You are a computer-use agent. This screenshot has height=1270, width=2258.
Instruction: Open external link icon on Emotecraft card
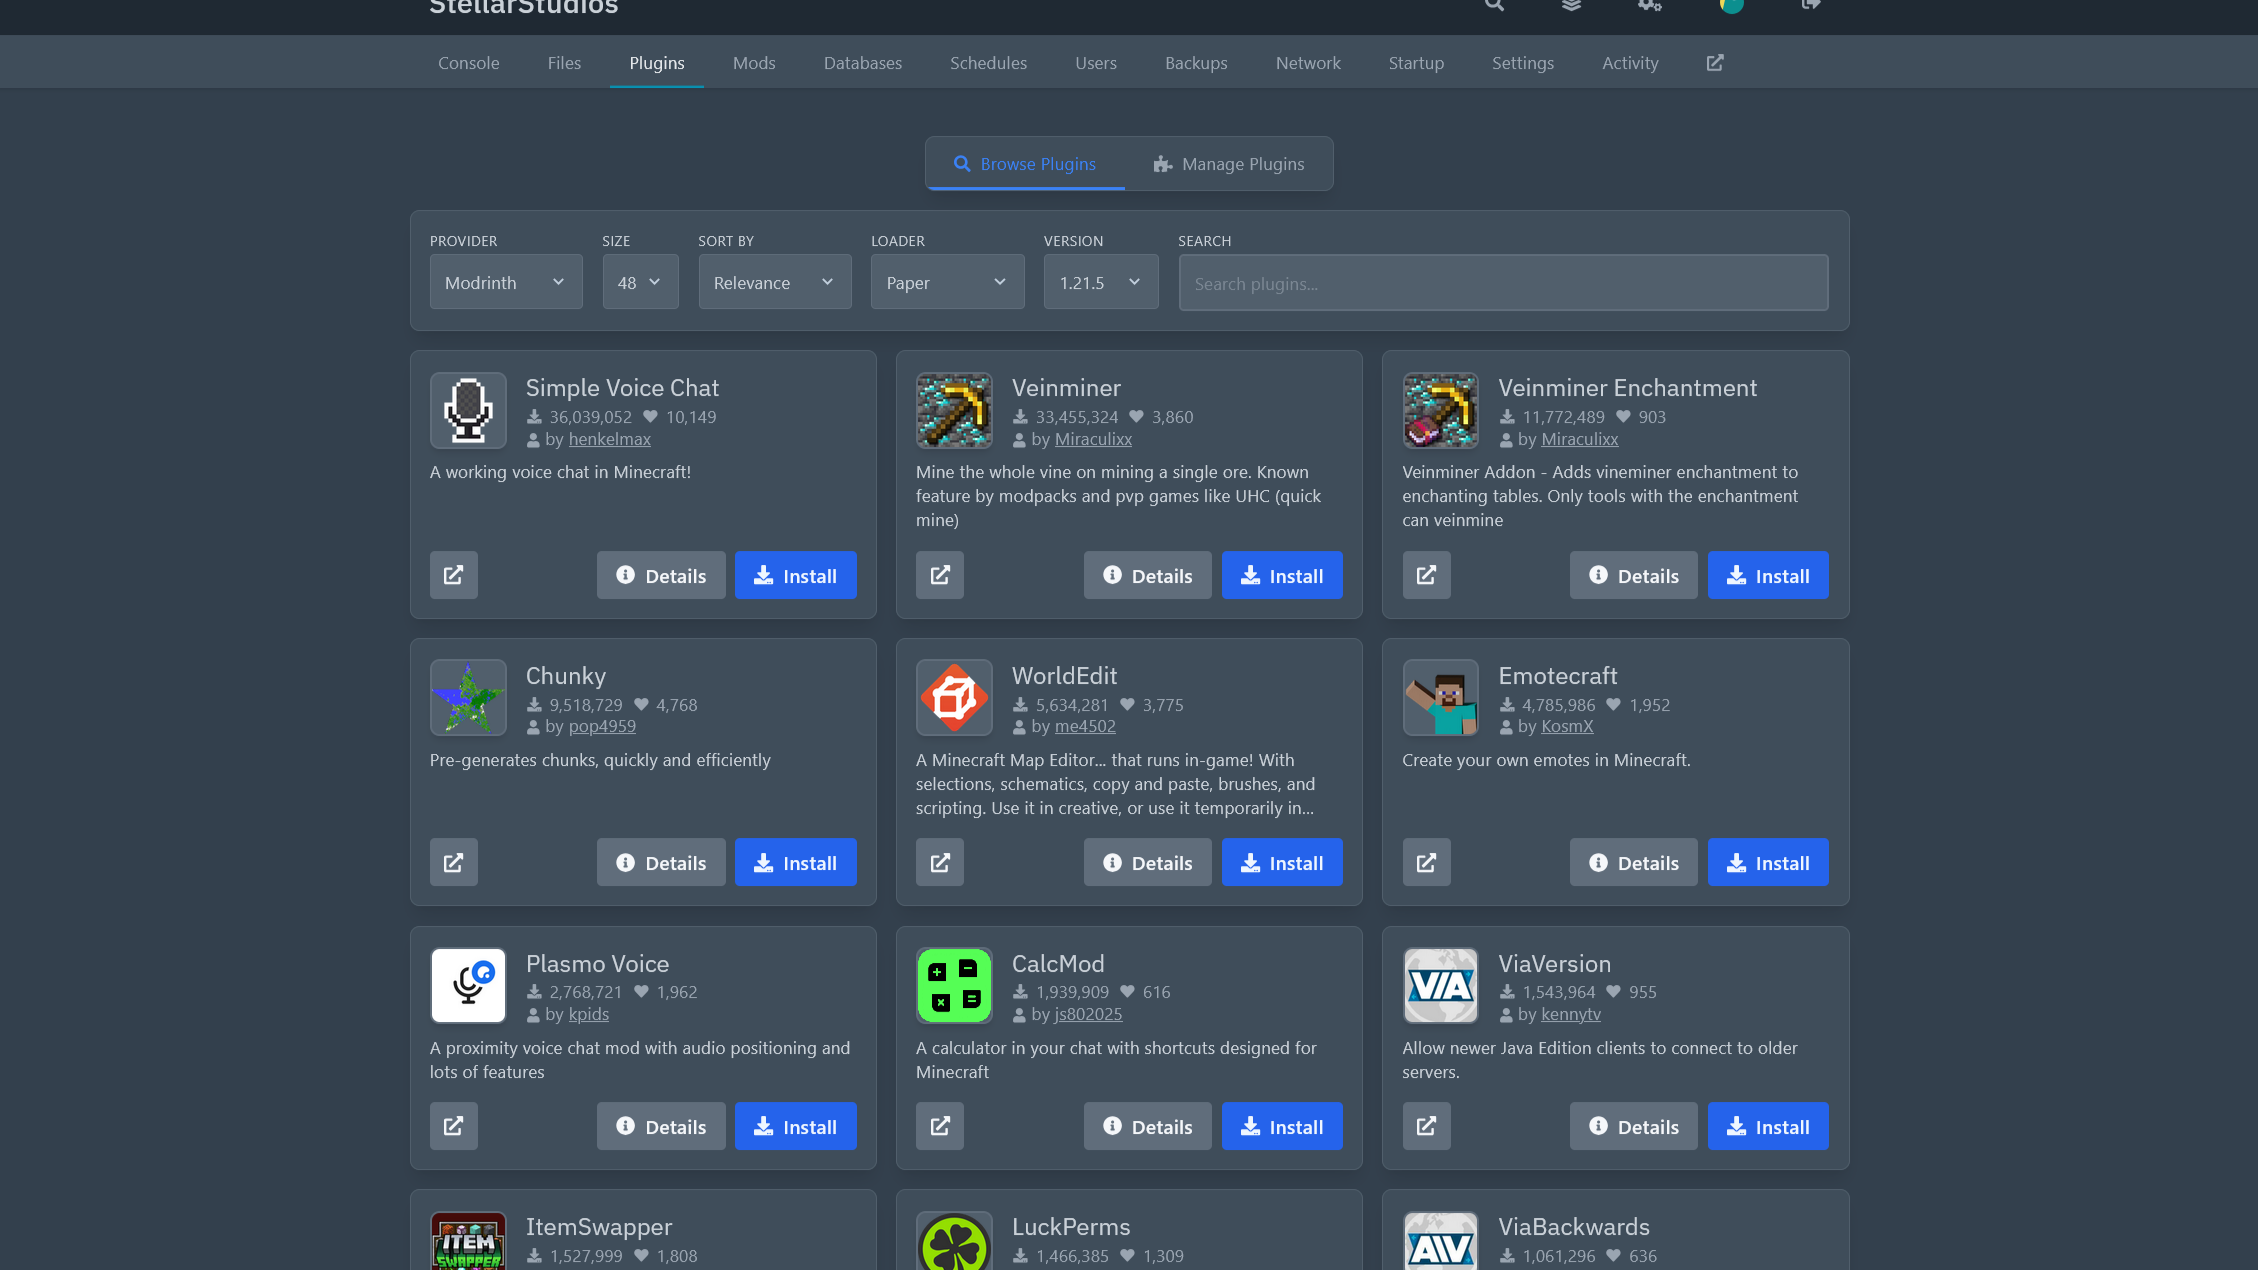(1426, 862)
